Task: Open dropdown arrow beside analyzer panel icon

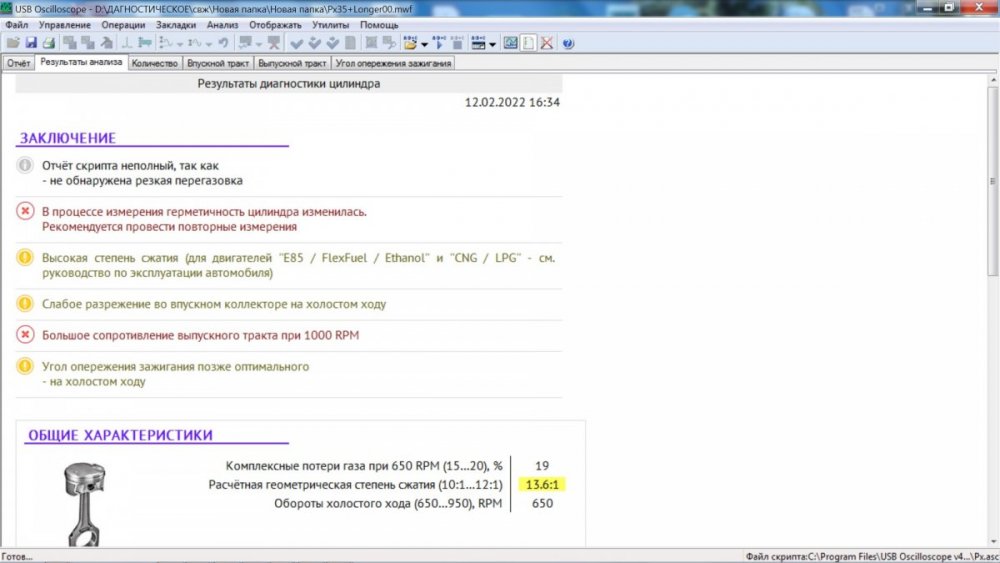Action: pos(492,44)
